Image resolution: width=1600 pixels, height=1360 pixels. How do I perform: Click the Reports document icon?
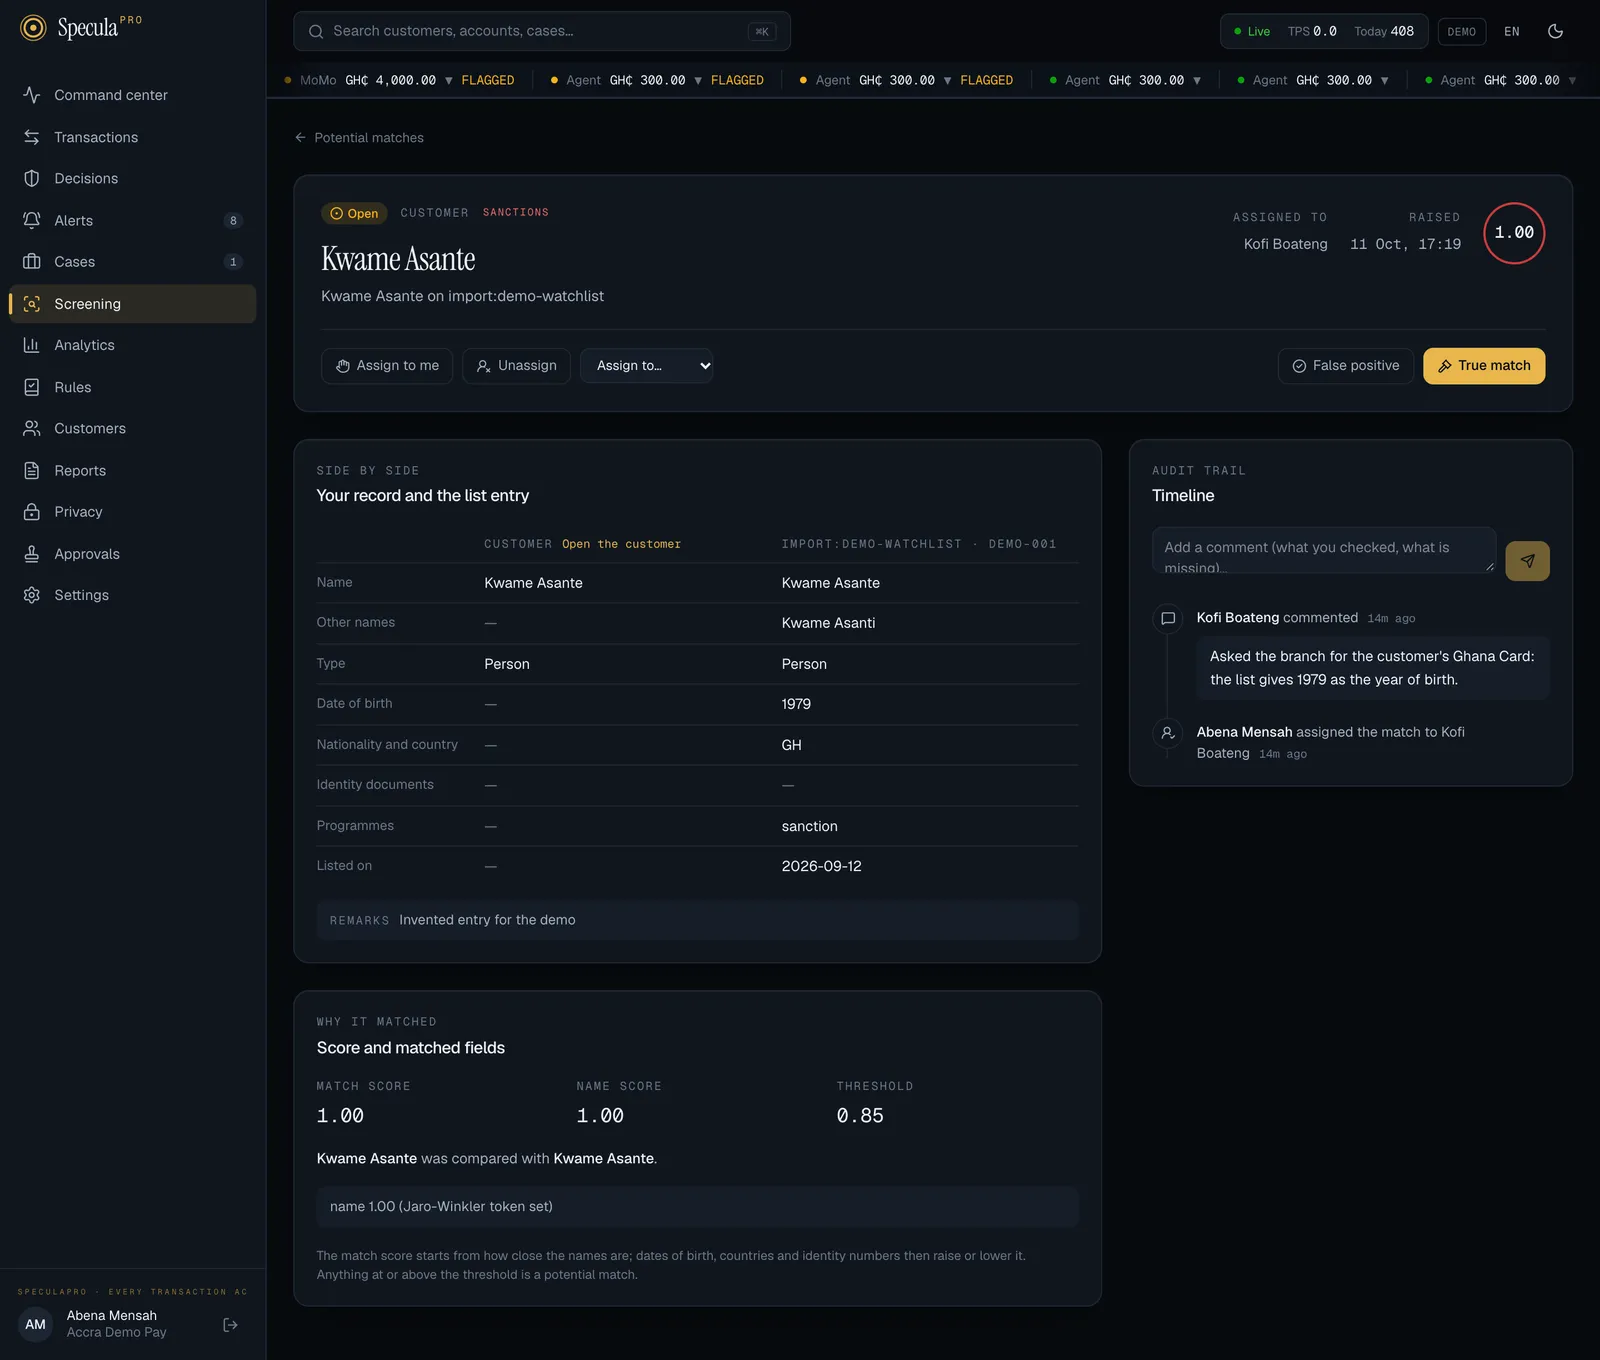[32, 470]
